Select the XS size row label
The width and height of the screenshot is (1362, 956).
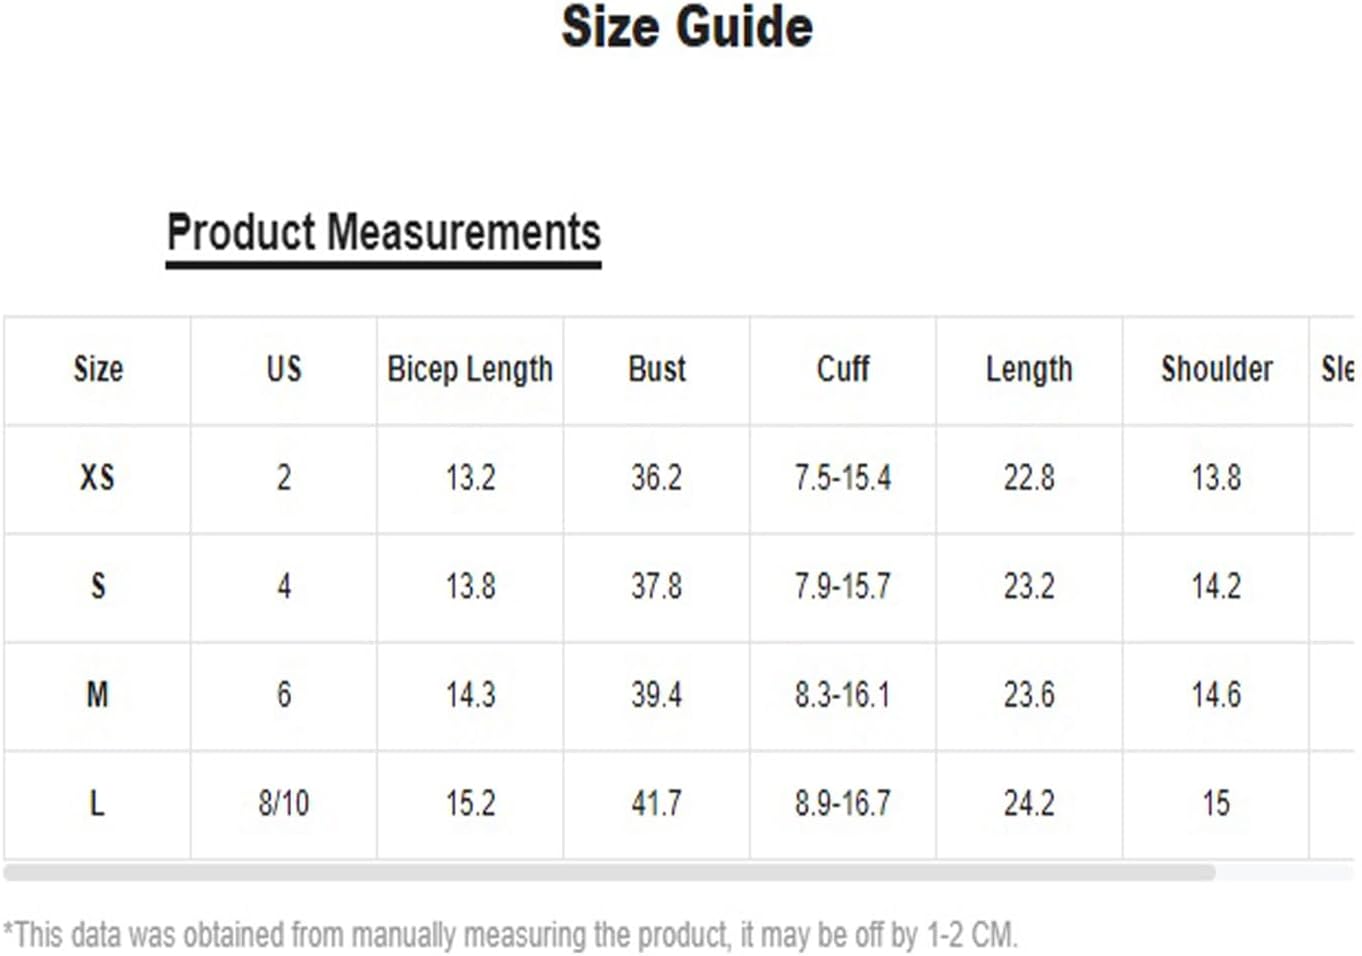click(98, 477)
